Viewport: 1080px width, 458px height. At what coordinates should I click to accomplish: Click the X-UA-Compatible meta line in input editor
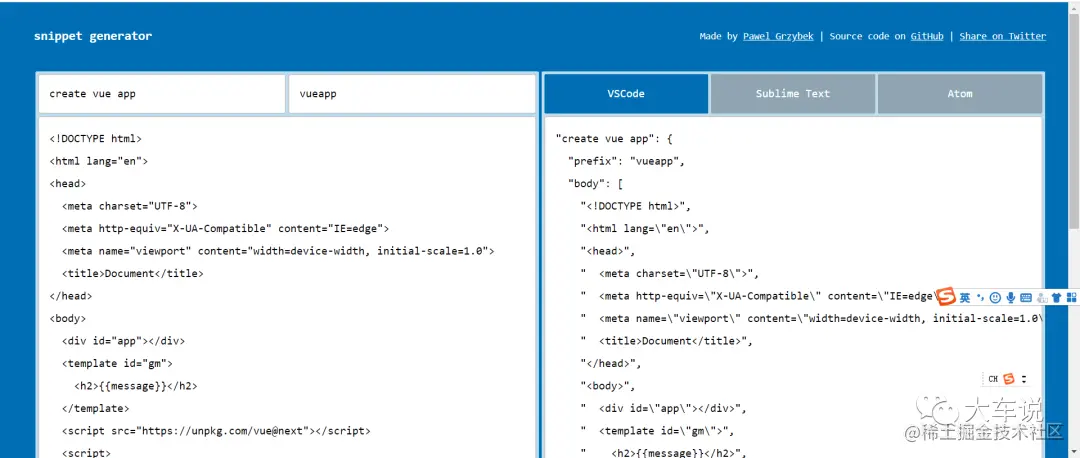[225, 229]
